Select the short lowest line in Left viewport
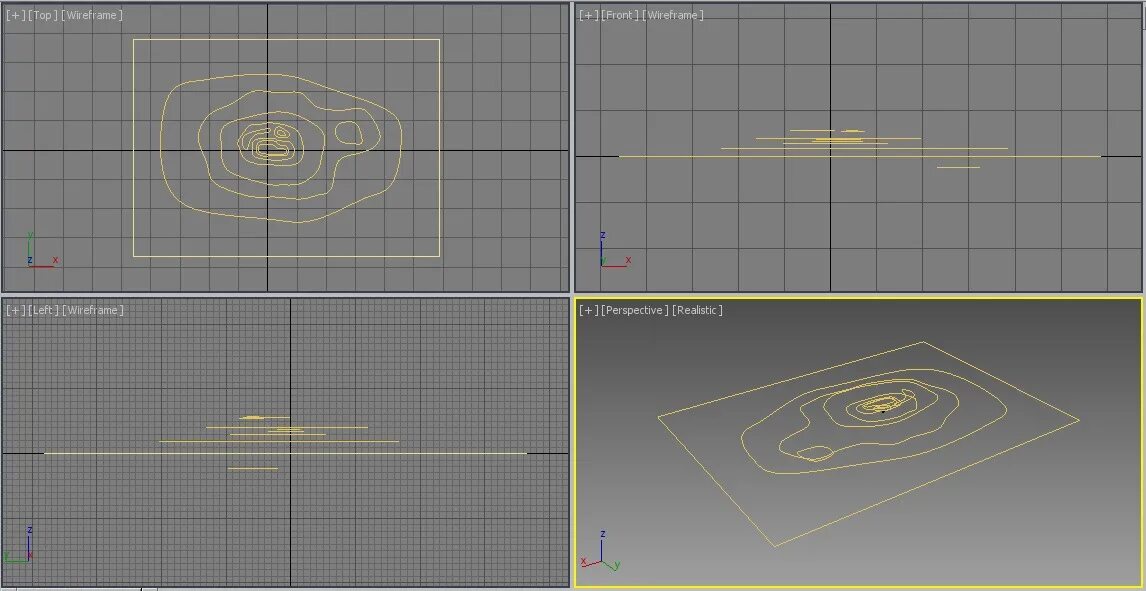This screenshot has height=591, width=1146. coord(253,468)
